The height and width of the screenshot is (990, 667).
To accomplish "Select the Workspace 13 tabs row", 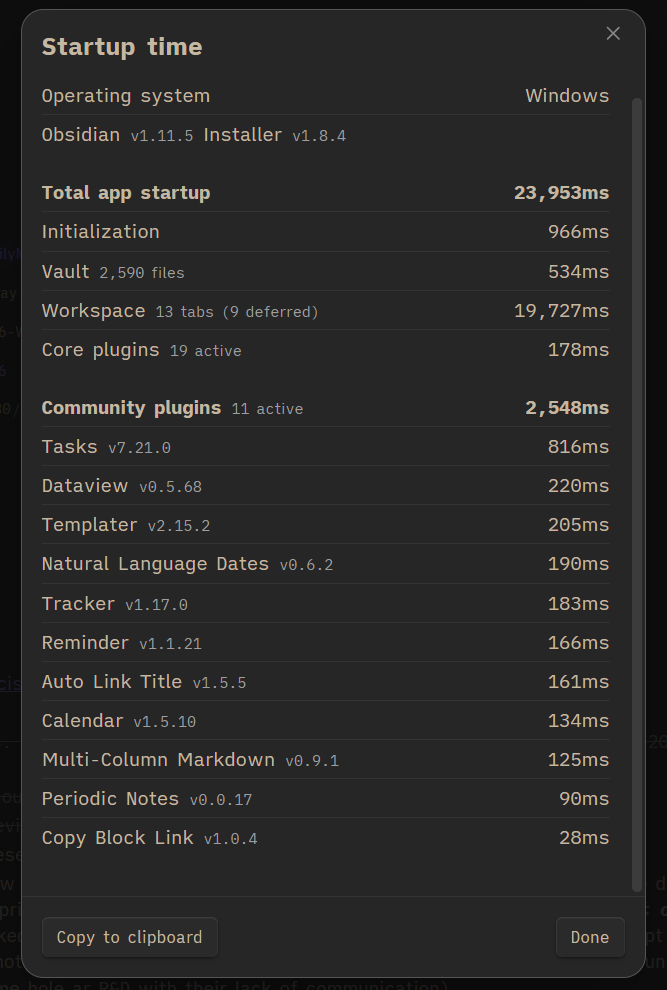I will point(325,311).
